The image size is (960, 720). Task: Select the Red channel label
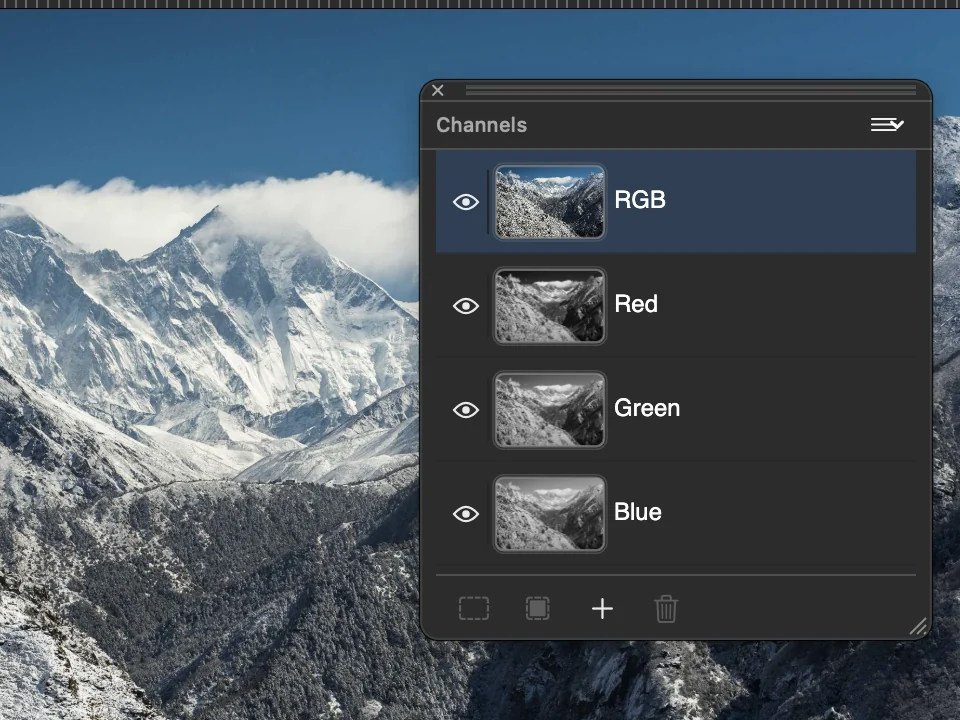[x=636, y=304]
